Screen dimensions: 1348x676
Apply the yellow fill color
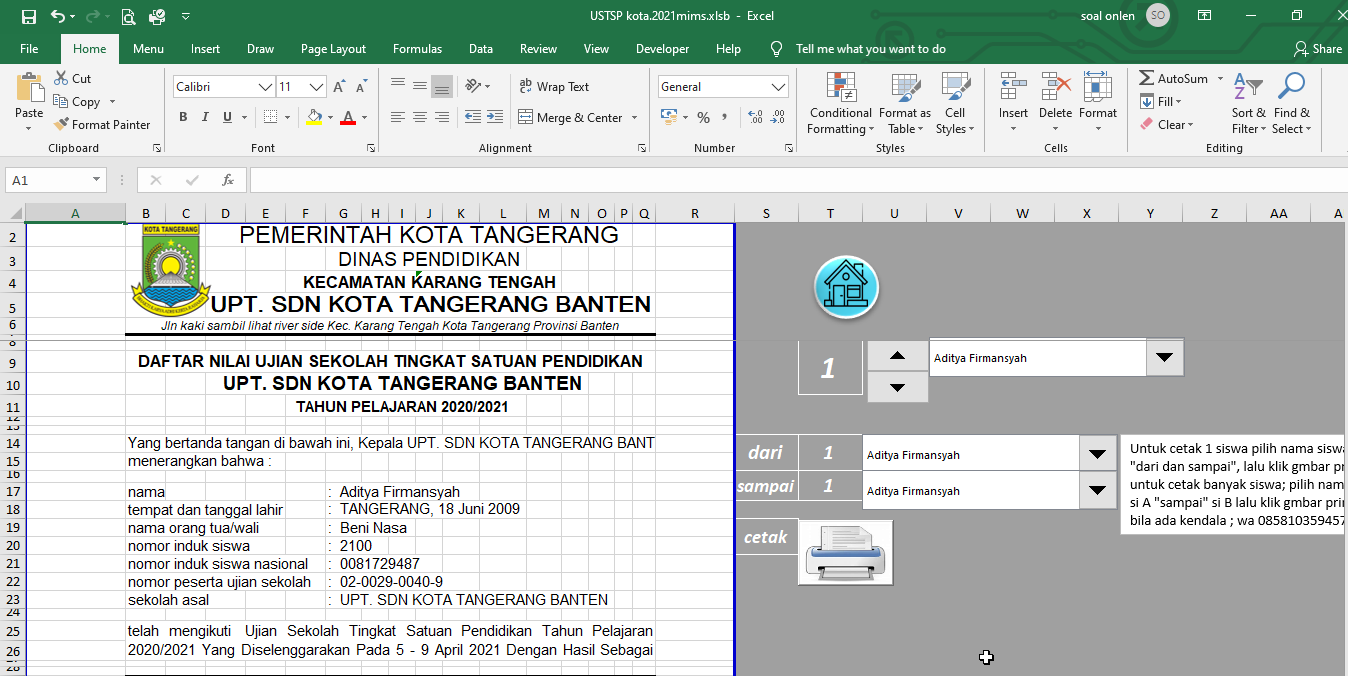click(314, 117)
